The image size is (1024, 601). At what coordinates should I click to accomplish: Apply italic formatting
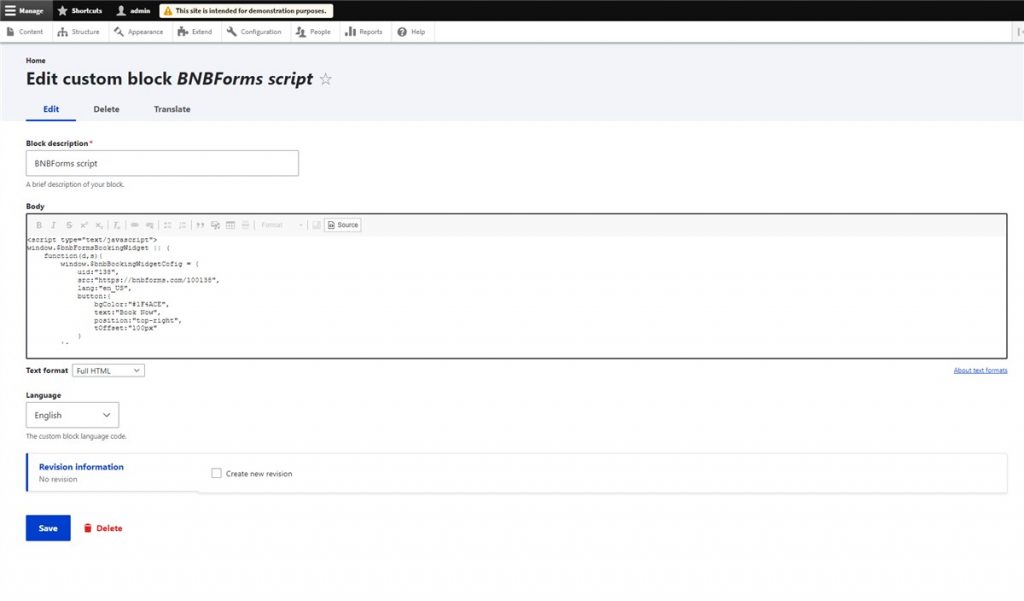tap(54, 225)
